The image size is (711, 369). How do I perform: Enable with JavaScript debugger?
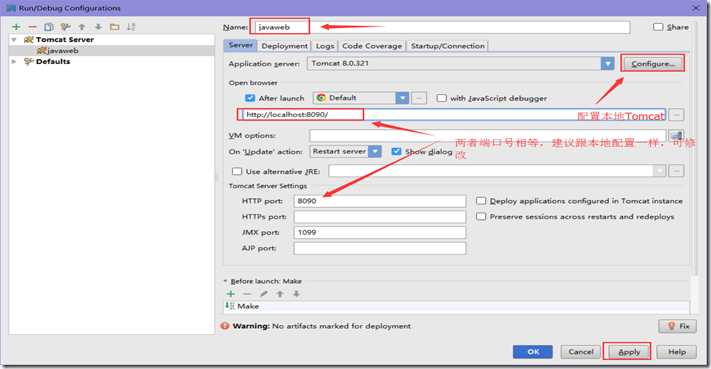point(441,98)
